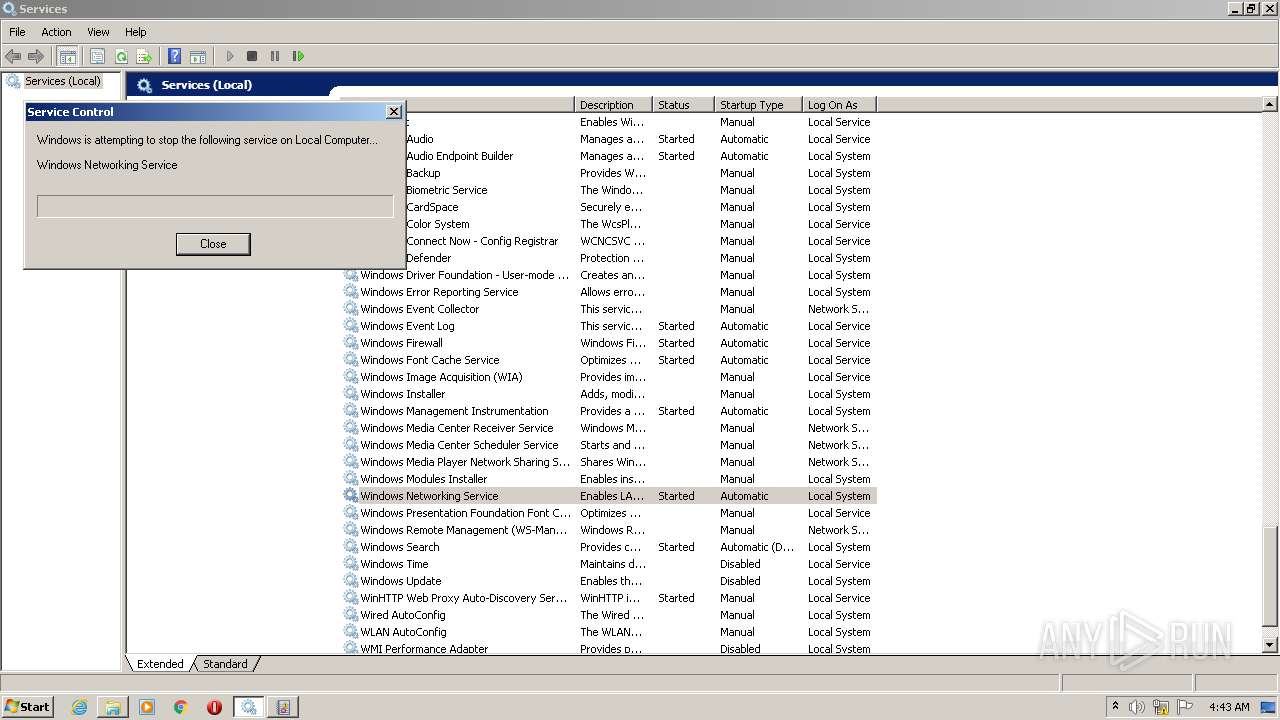Open the Action menu
The width and height of the screenshot is (1280, 720).
click(x=56, y=32)
